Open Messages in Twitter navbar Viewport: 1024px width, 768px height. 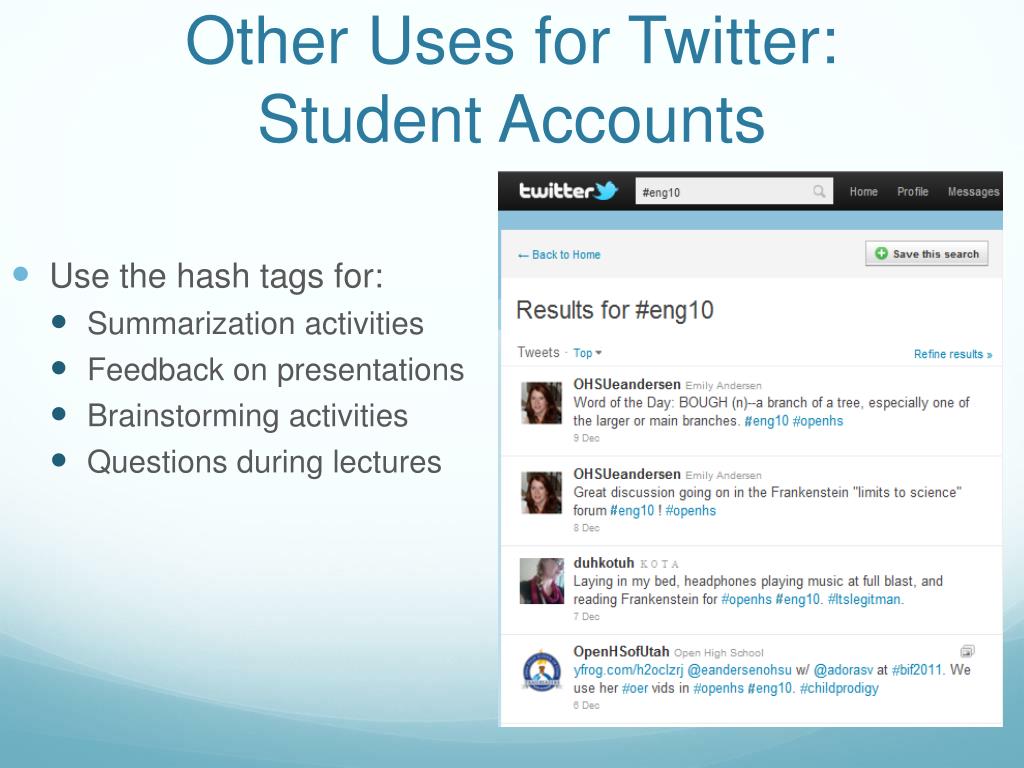point(973,191)
